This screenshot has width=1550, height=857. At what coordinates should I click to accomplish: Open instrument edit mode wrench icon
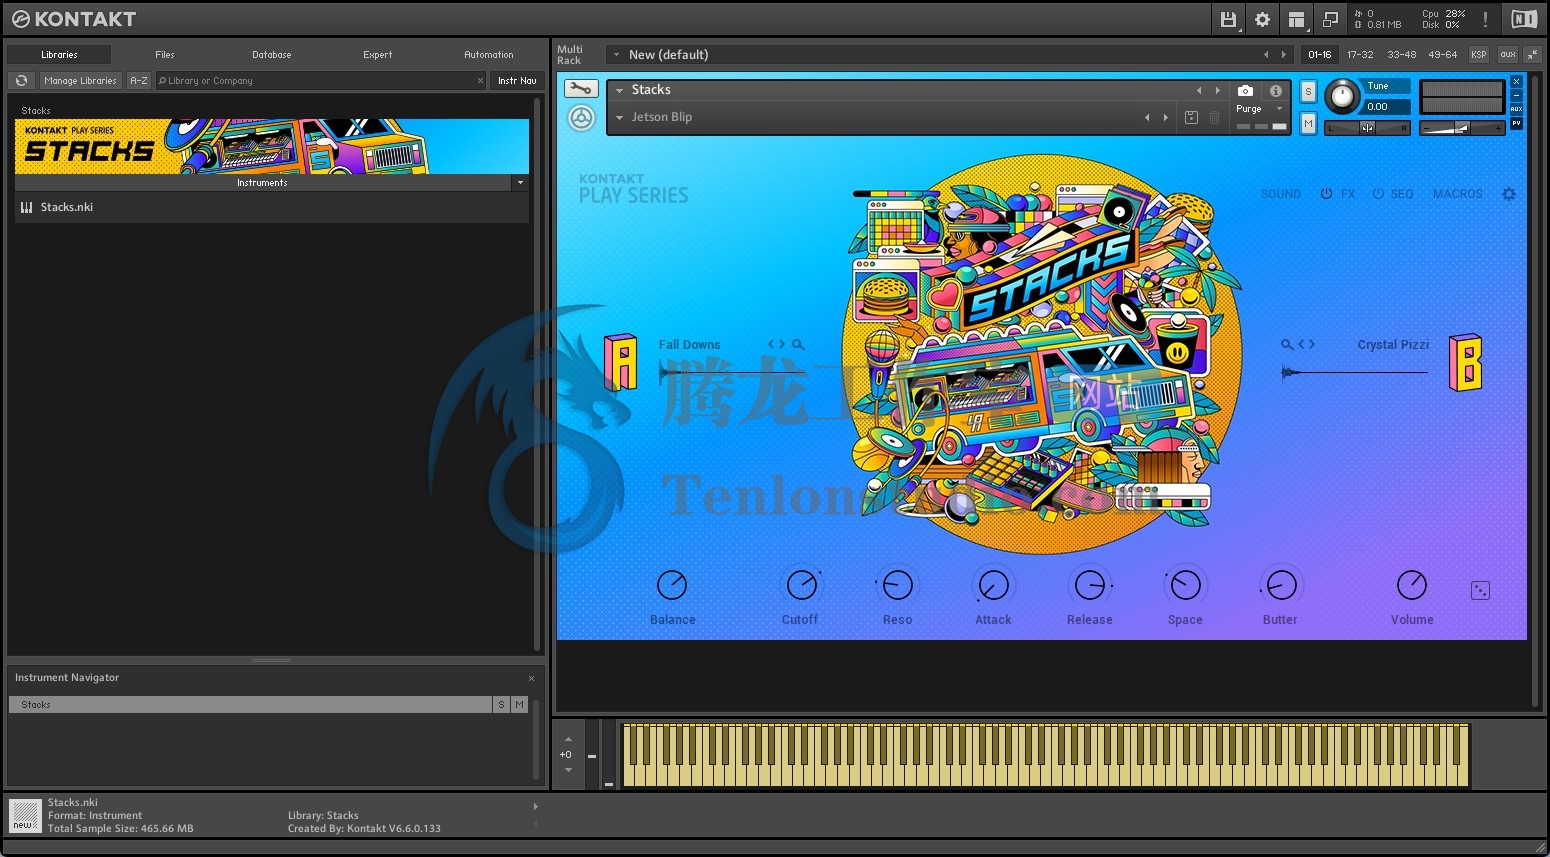click(x=581, y=88)
